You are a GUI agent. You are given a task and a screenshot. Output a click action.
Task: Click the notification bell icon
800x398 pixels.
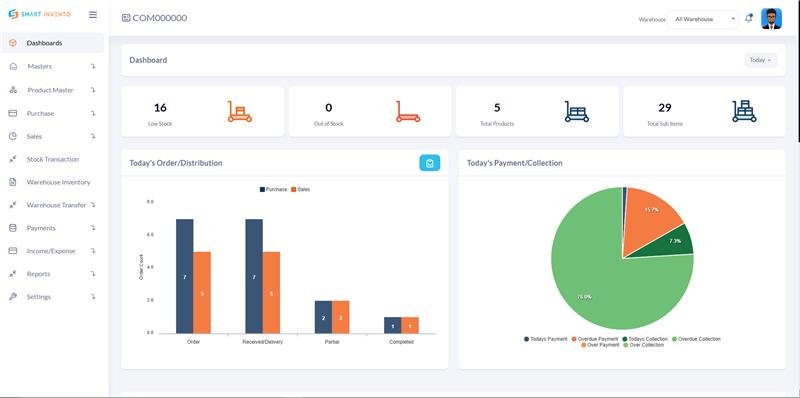[748, 18]
